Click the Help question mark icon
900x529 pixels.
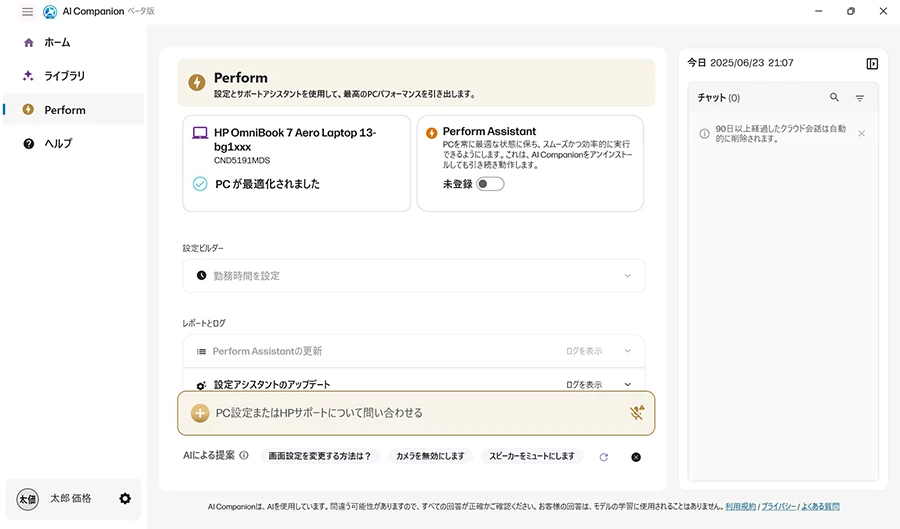(x=29, y=143)
